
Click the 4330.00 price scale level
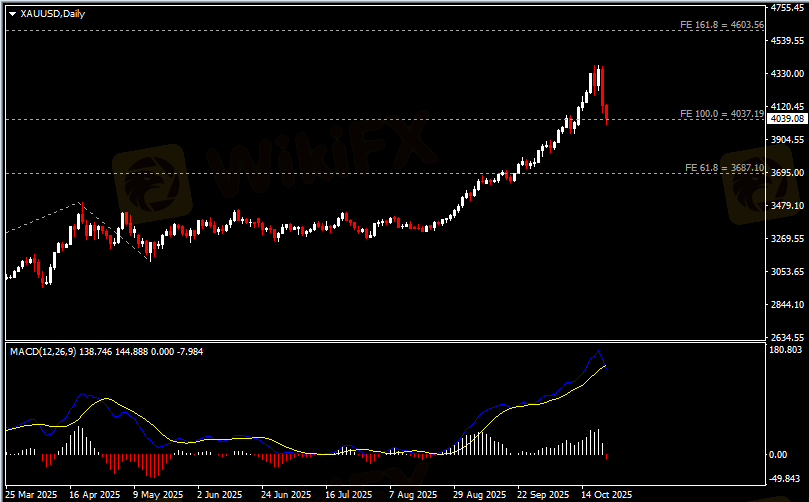click(x=787, y=74)
